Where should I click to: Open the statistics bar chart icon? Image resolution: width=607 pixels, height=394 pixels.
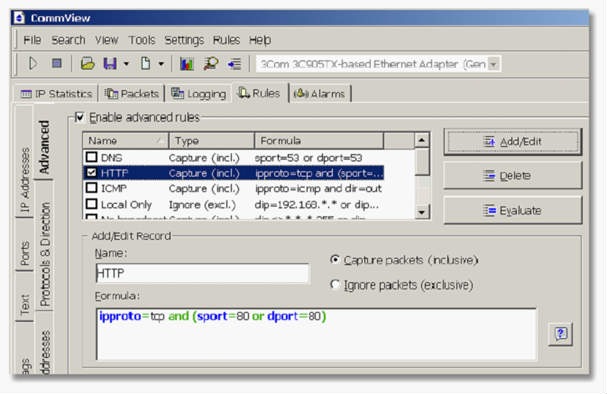click(x=187, y=63)
